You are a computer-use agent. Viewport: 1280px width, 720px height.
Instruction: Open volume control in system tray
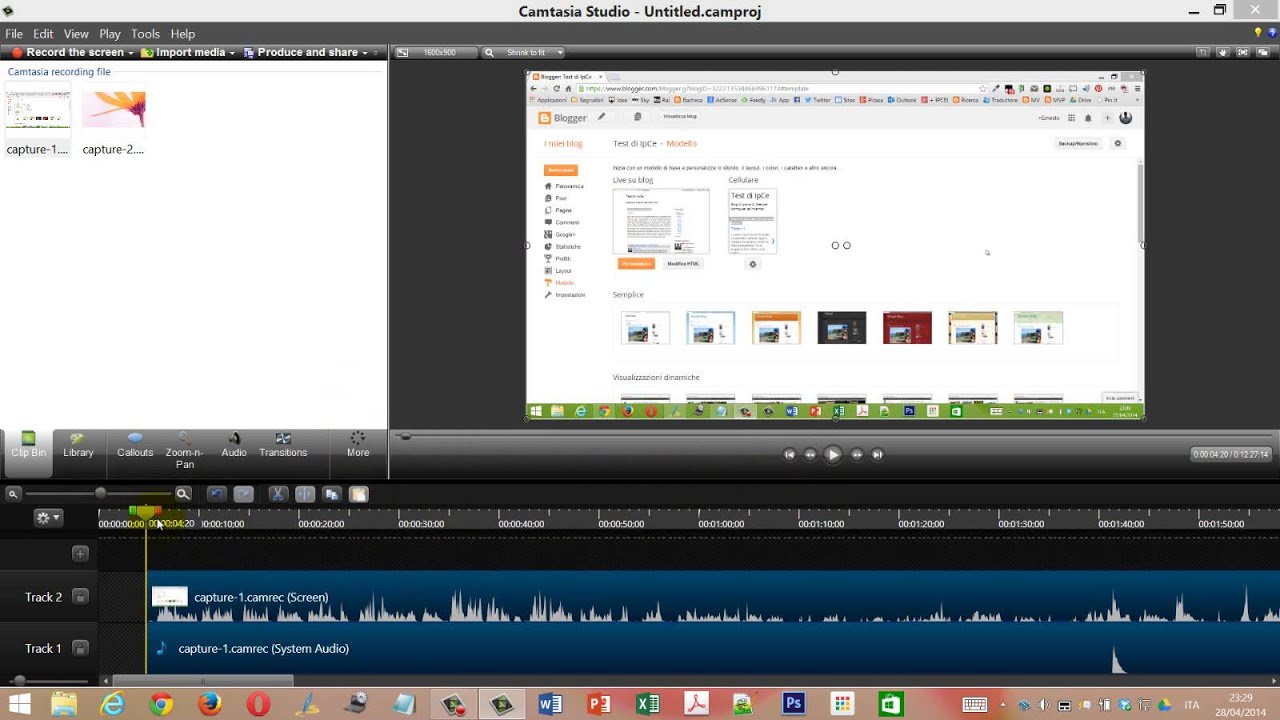coord(1044,705)
